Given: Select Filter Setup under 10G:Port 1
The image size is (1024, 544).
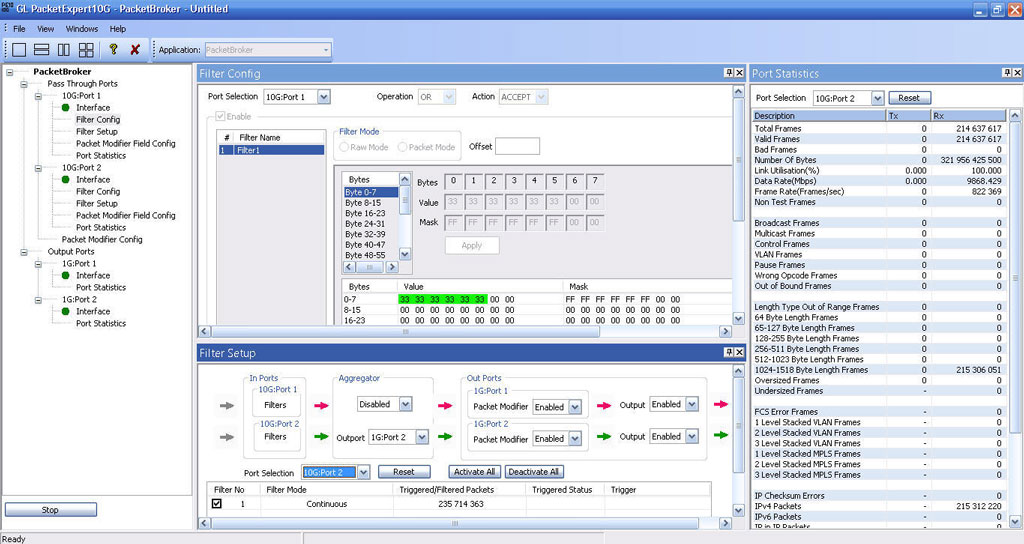Looking at the screenshot, I should pyautogui.click(x=97, y=131).
